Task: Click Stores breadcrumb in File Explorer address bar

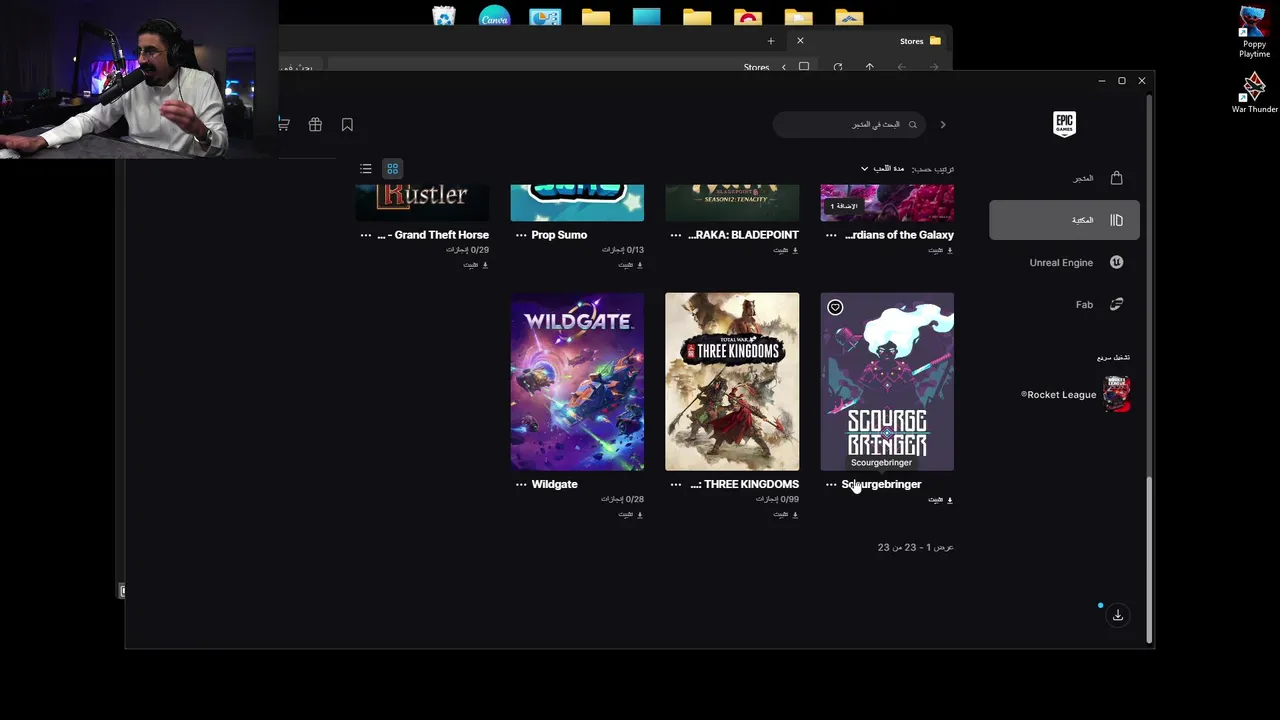Action: [x=756, y=67]
